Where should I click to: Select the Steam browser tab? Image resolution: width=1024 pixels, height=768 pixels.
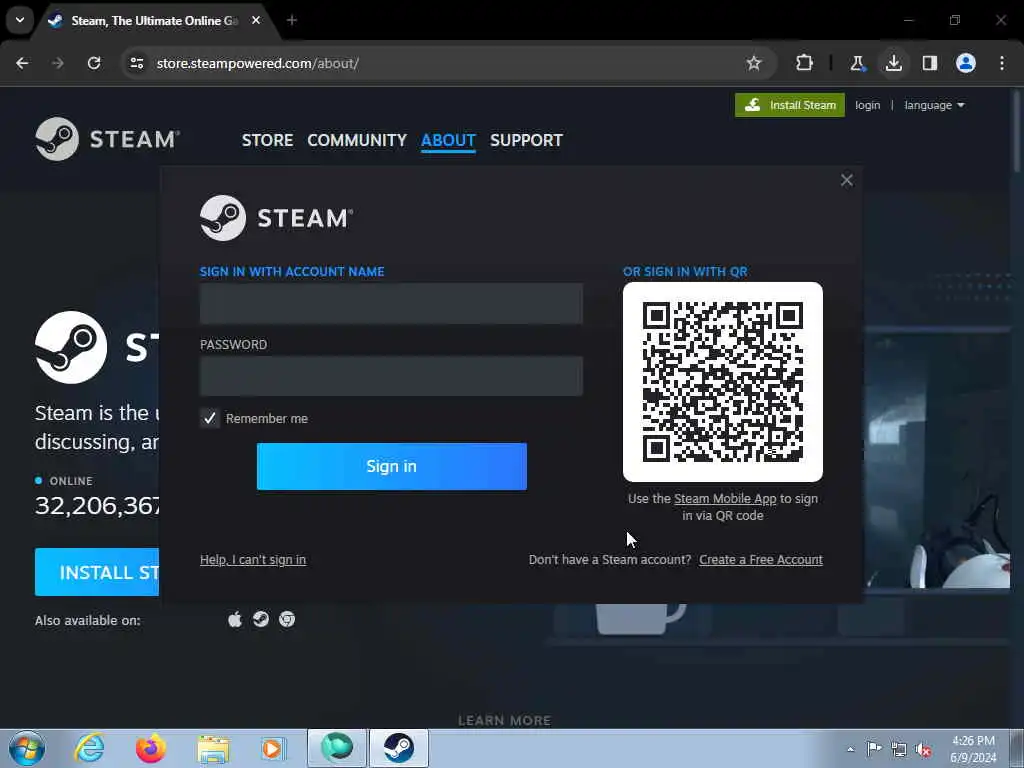(x=153, y=21)
